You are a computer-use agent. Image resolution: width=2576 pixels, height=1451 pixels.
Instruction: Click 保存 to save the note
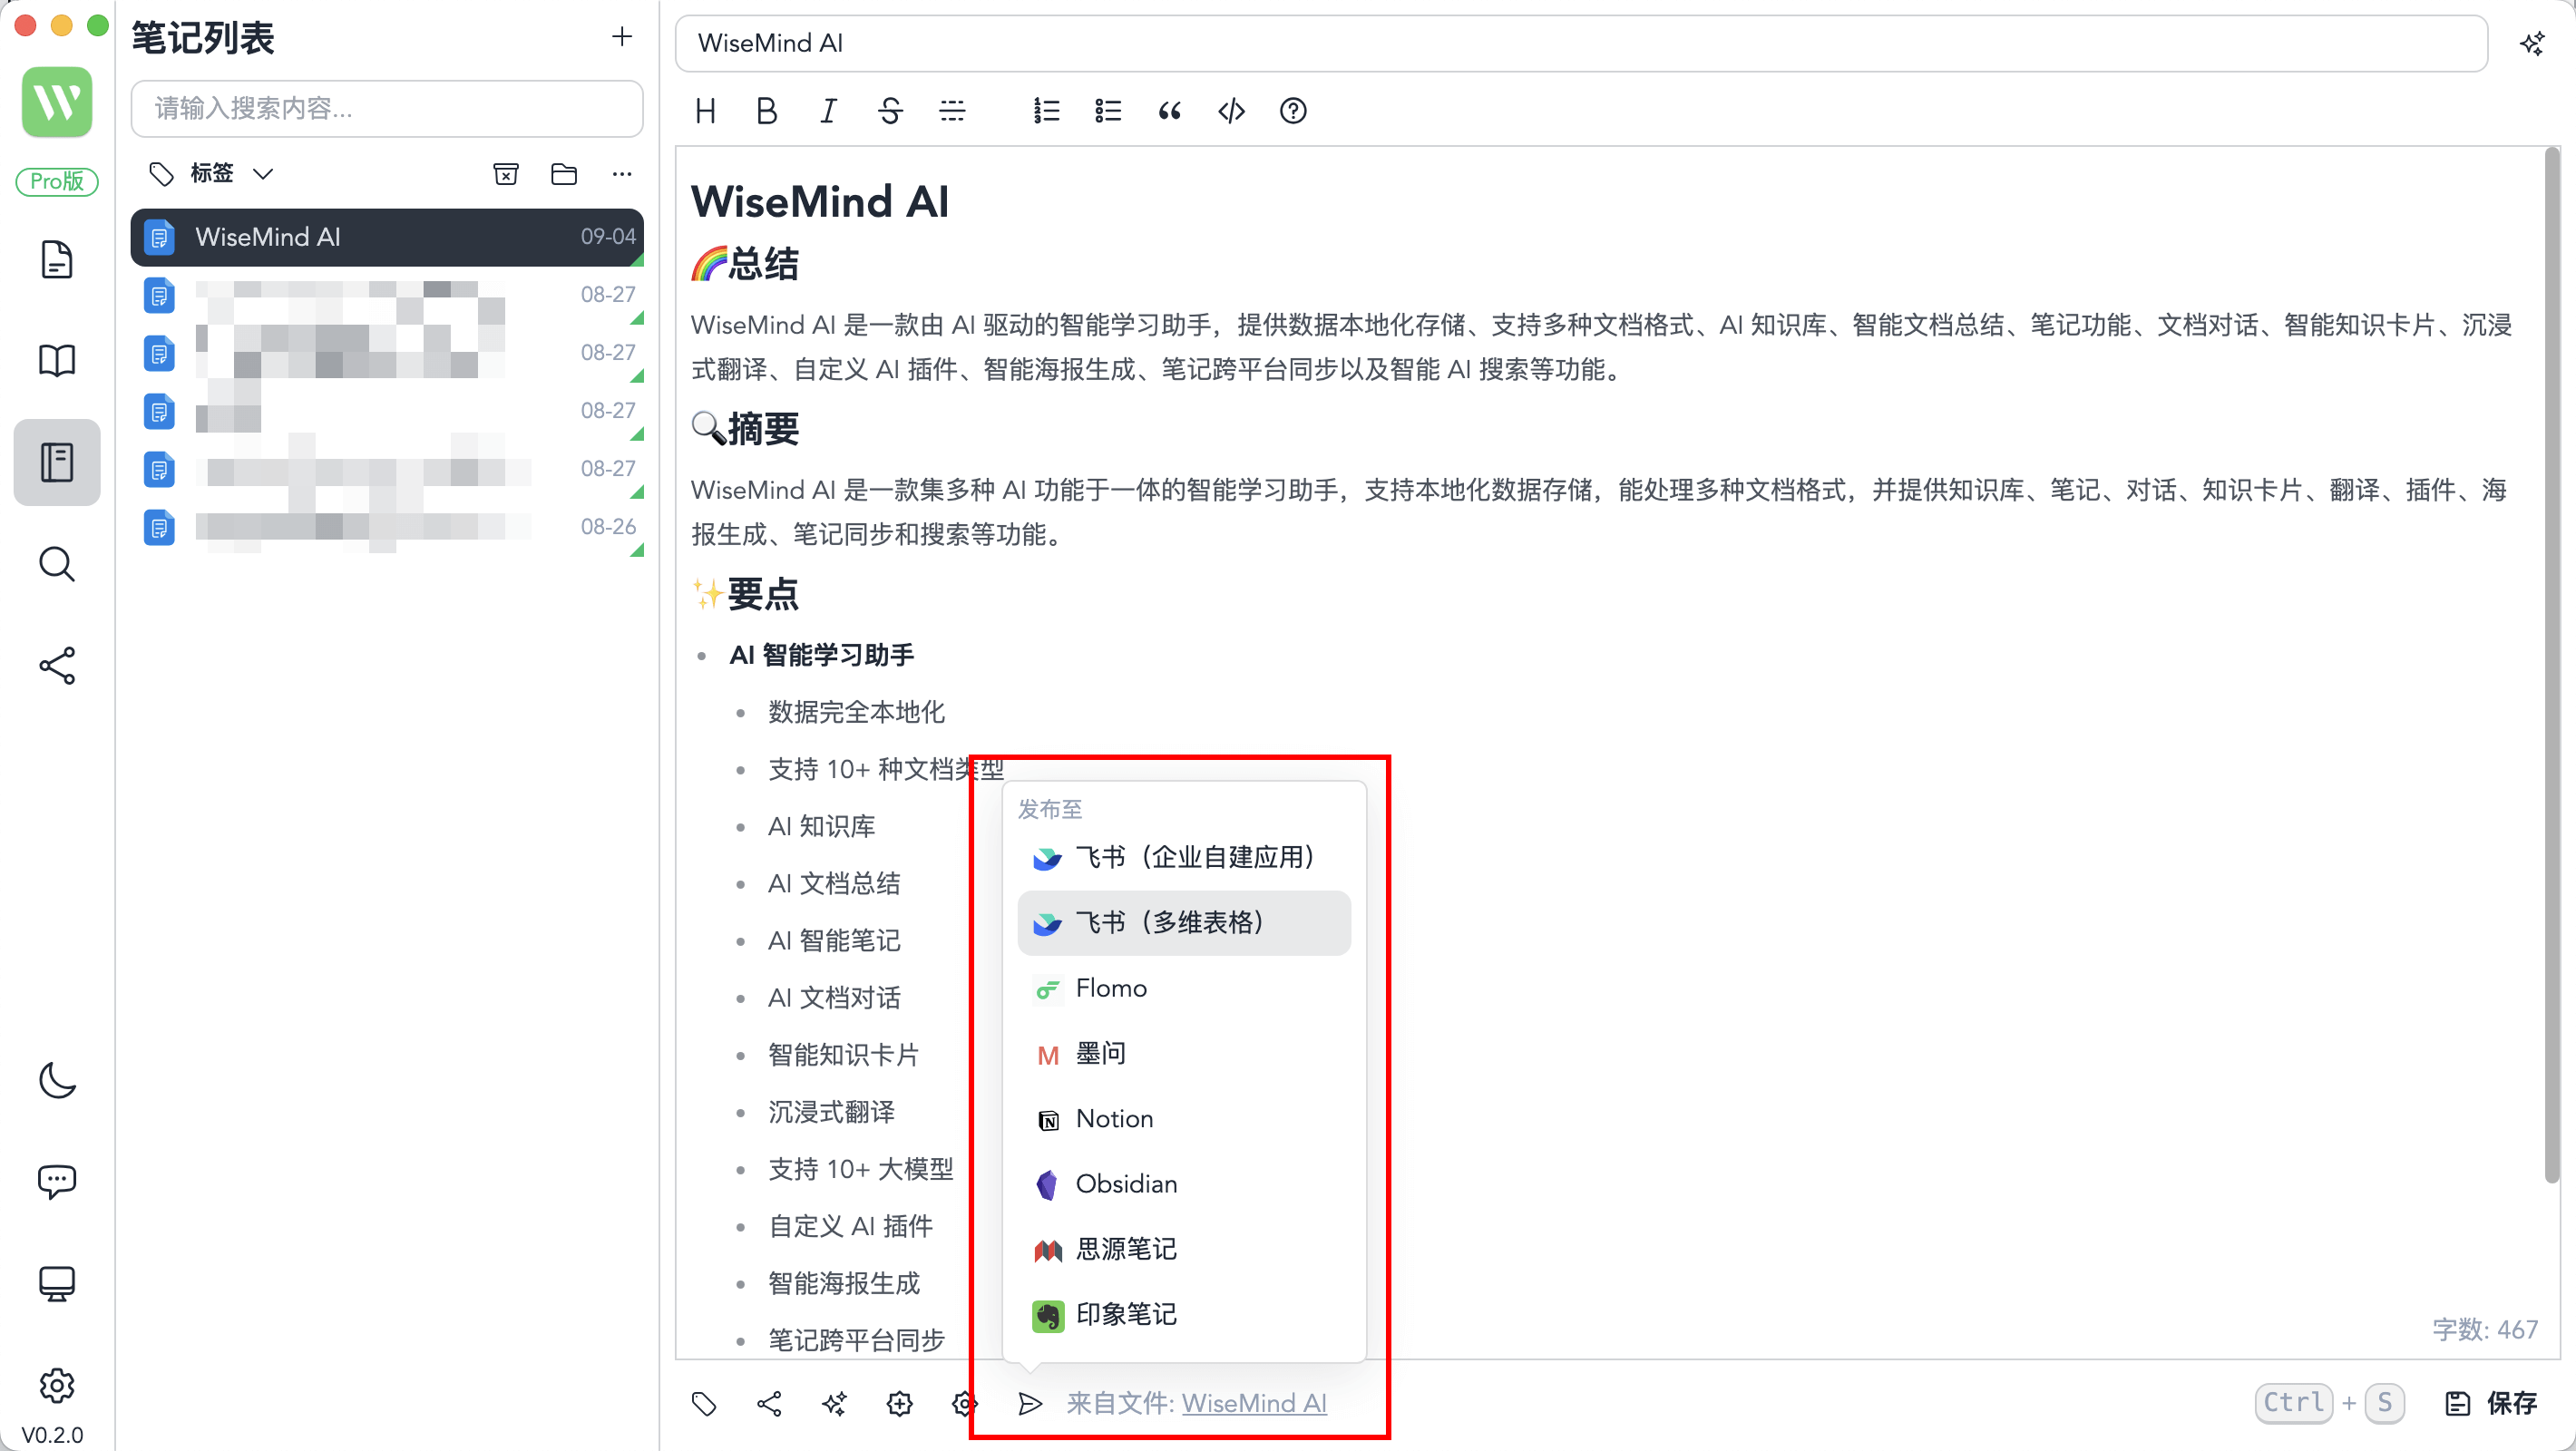pos(2513,1403)
